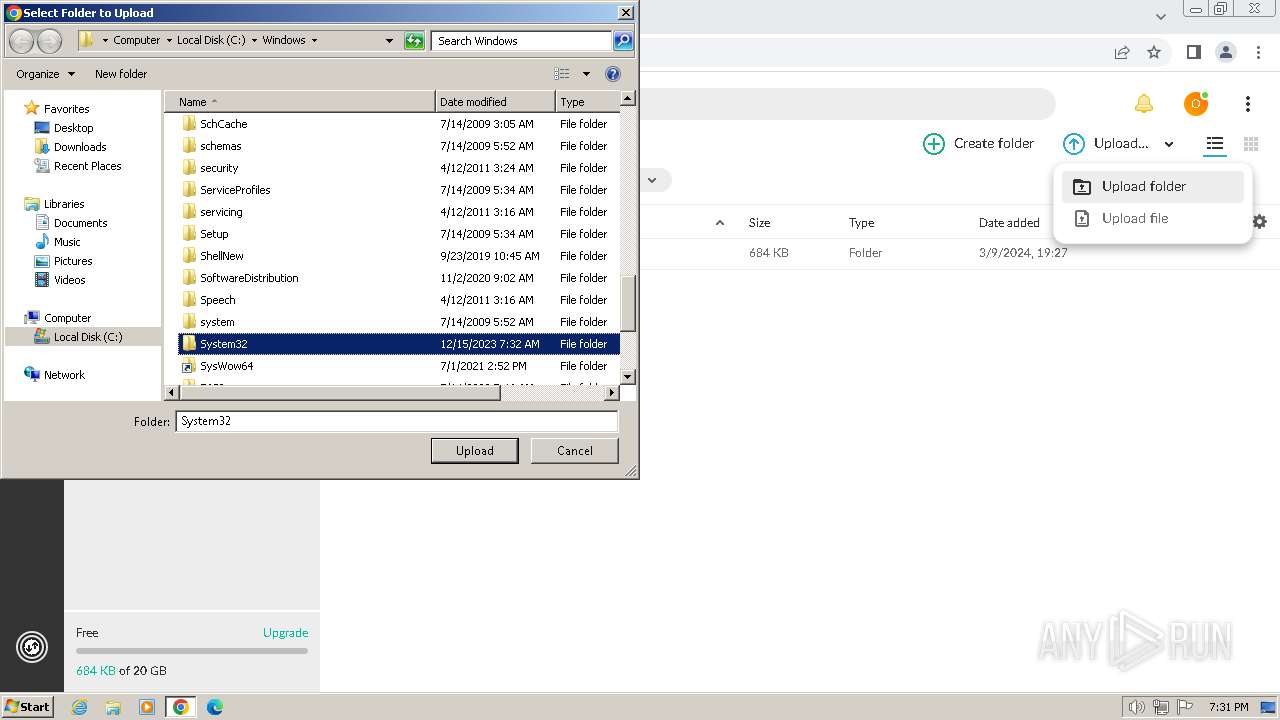Click the green refresh button in address bar
Screen dimensions: 1280x720
(x=414, y=41)
